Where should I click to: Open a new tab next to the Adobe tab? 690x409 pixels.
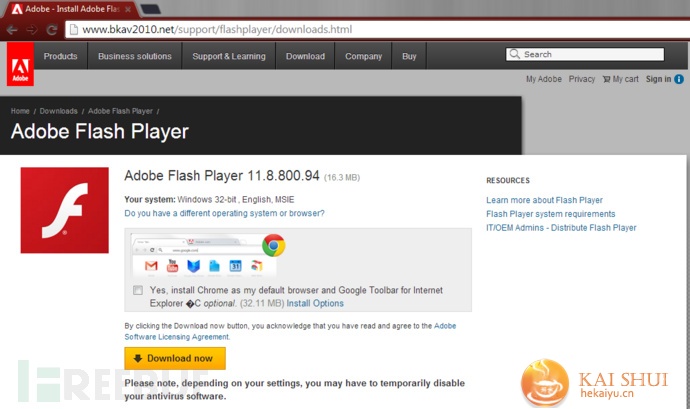(x=150, y=9)
